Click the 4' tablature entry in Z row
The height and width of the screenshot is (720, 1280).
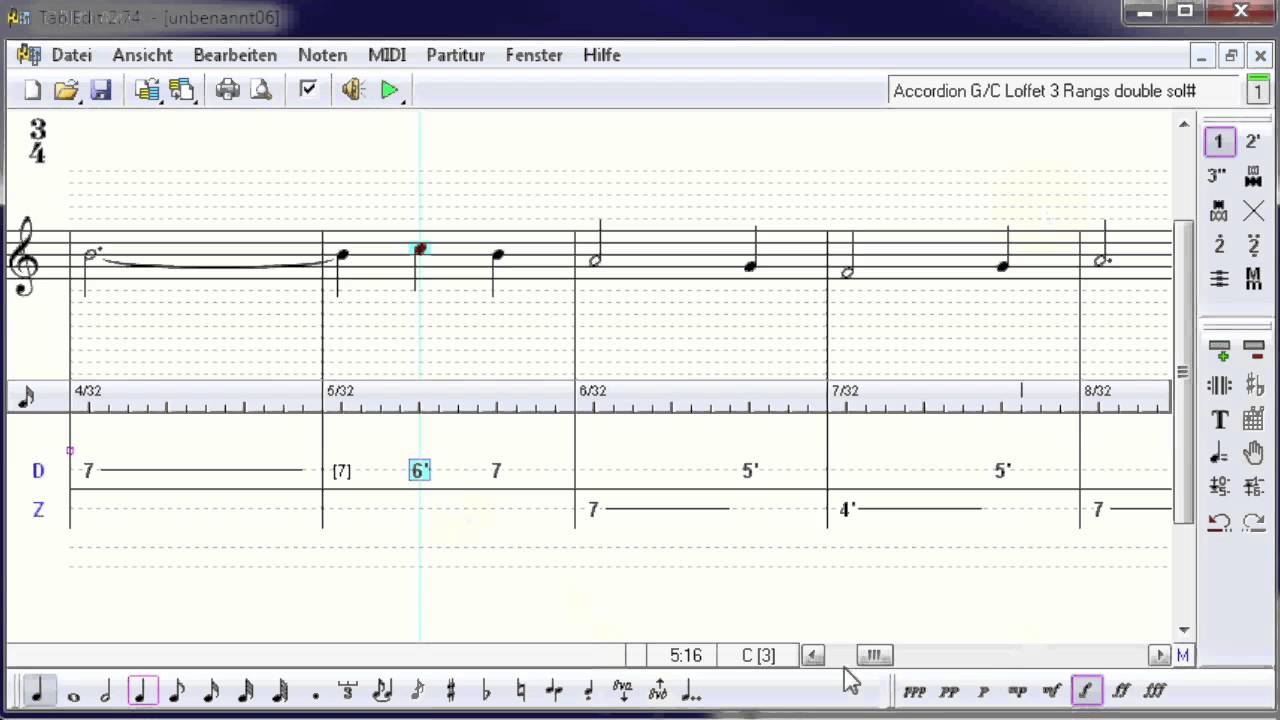click(x=847, y=509)
